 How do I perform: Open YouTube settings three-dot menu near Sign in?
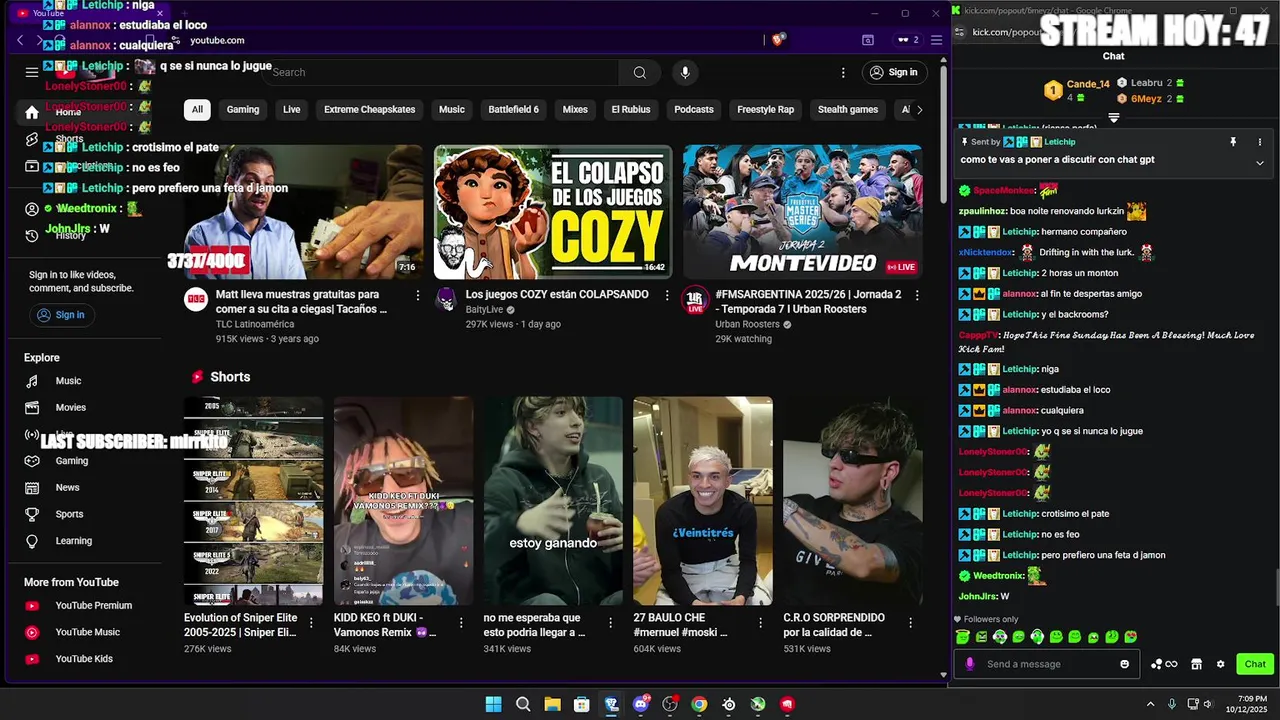(x=843, y=72)
